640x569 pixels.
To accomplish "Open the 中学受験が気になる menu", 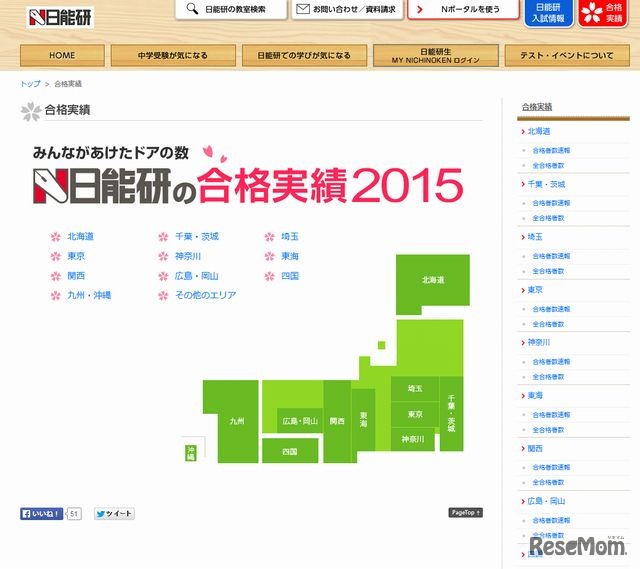I will point(173,55).
